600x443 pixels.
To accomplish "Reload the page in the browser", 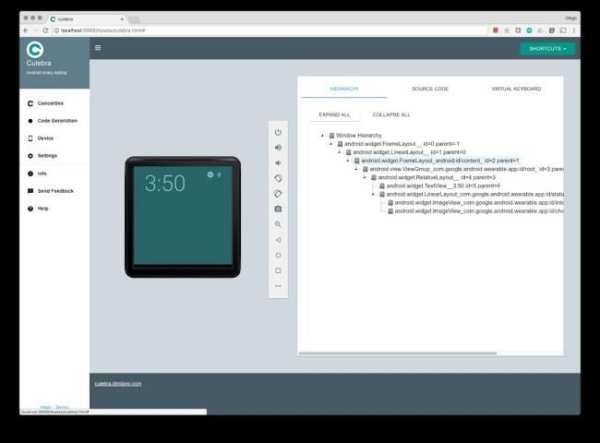I will (46, 30).
